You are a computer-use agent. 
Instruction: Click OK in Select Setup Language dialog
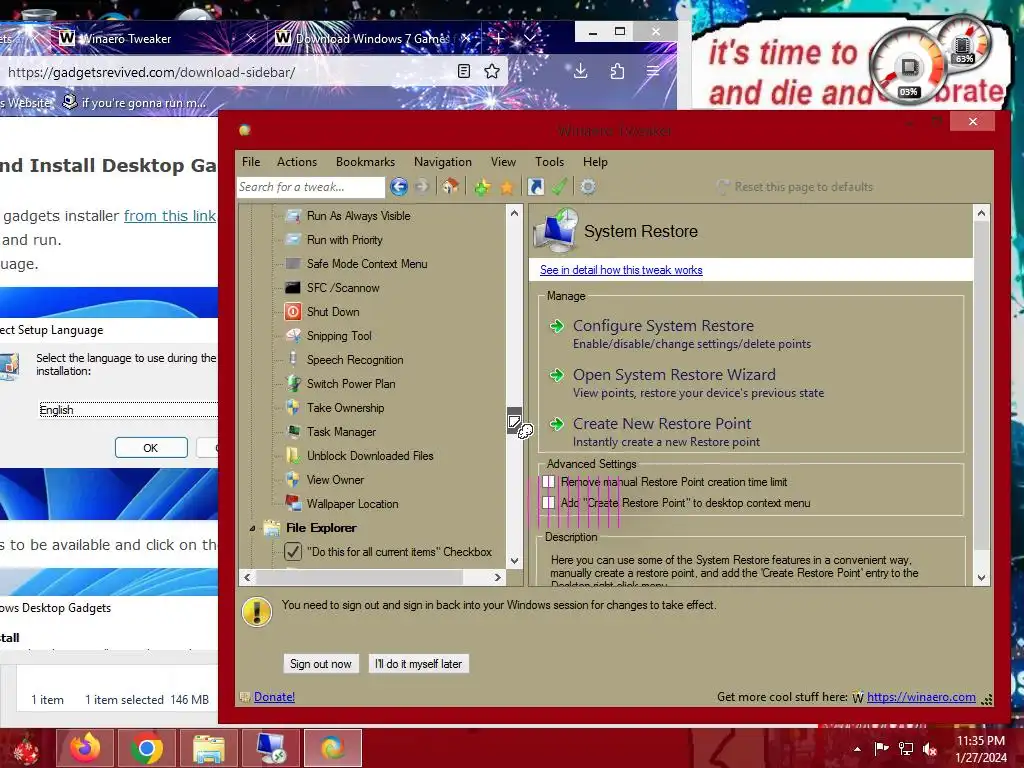(x=151, y=448)
